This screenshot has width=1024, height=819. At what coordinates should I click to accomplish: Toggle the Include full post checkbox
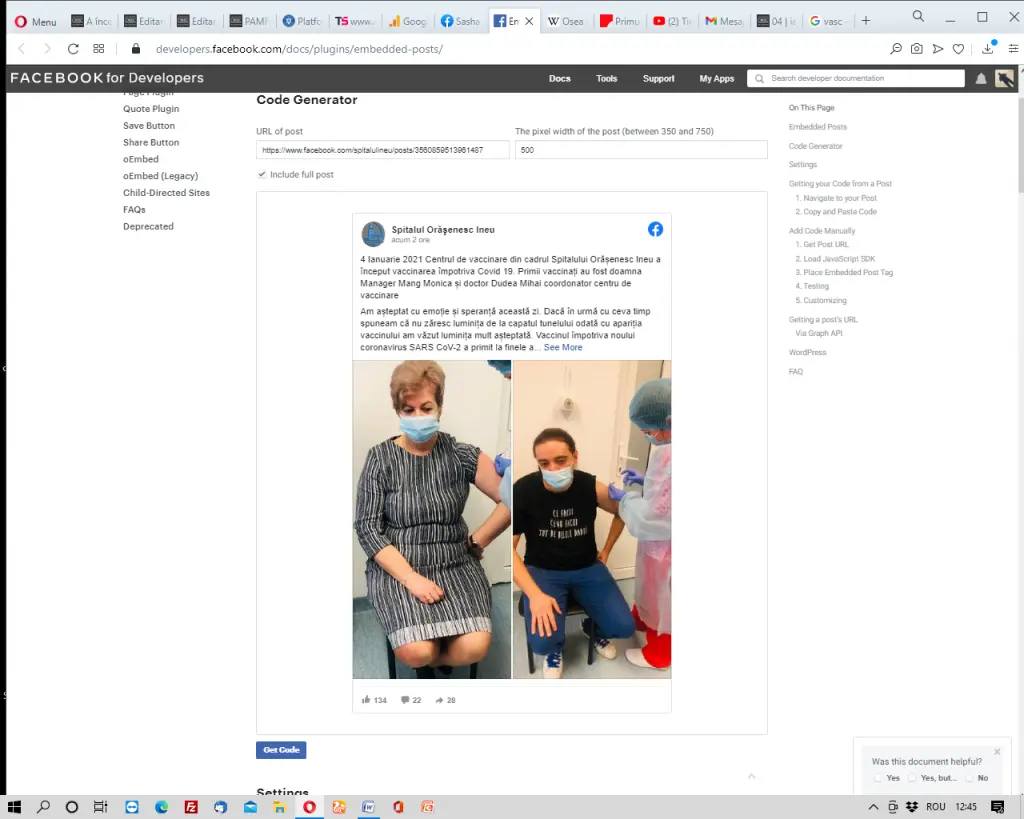pyautogui.click(x=262, y=174)
